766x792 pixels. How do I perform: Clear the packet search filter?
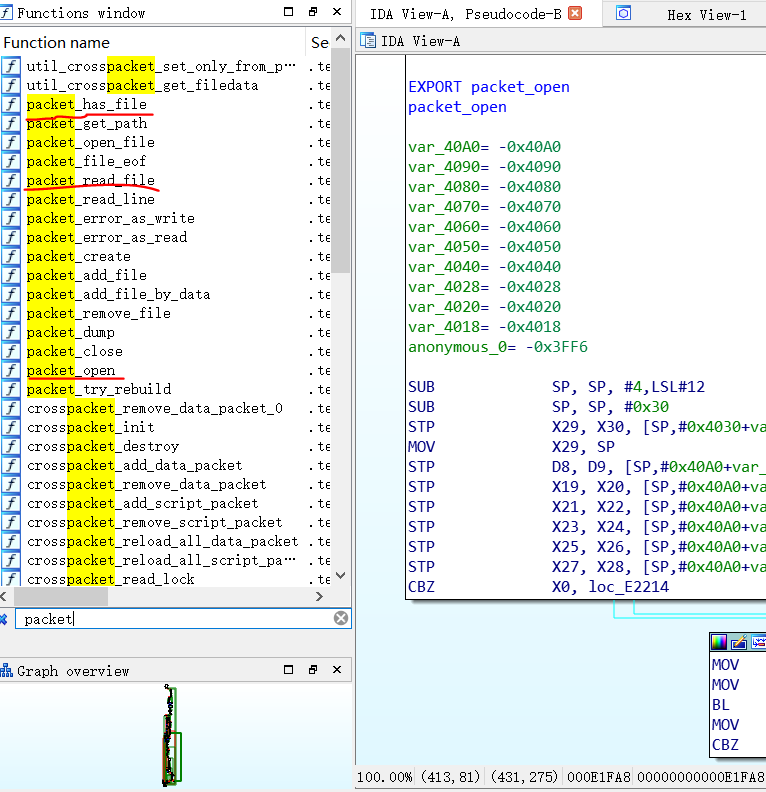(341, 619)
